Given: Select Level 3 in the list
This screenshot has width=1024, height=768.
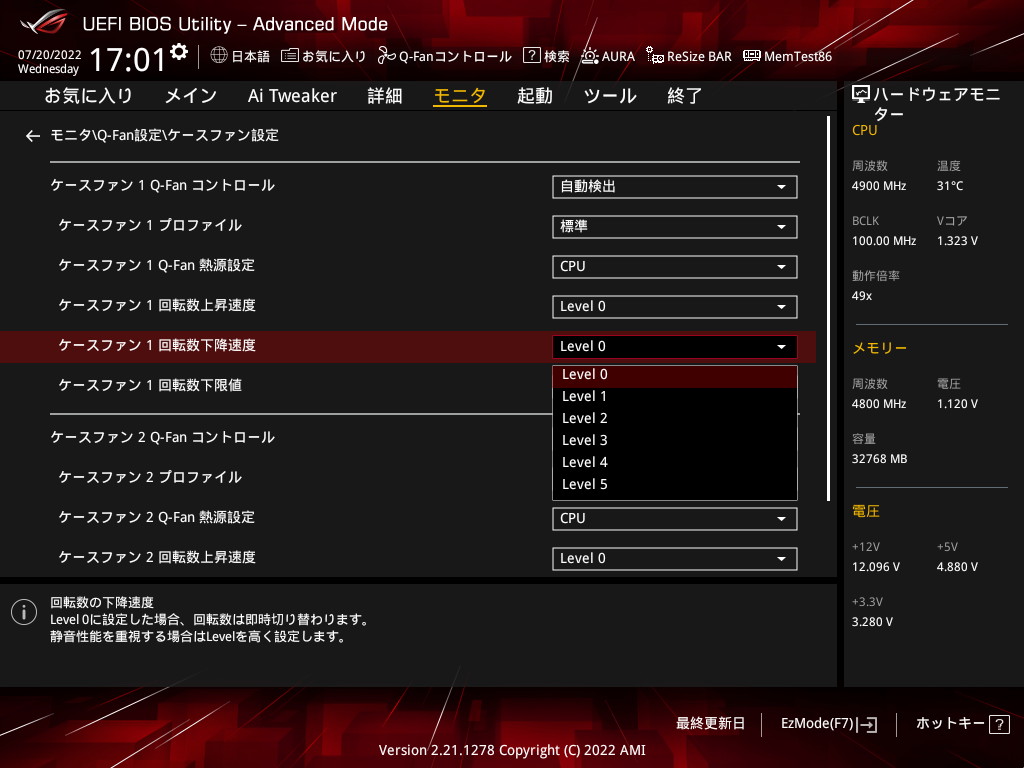Looking at the screenshot, I should [x=675, y=441].
